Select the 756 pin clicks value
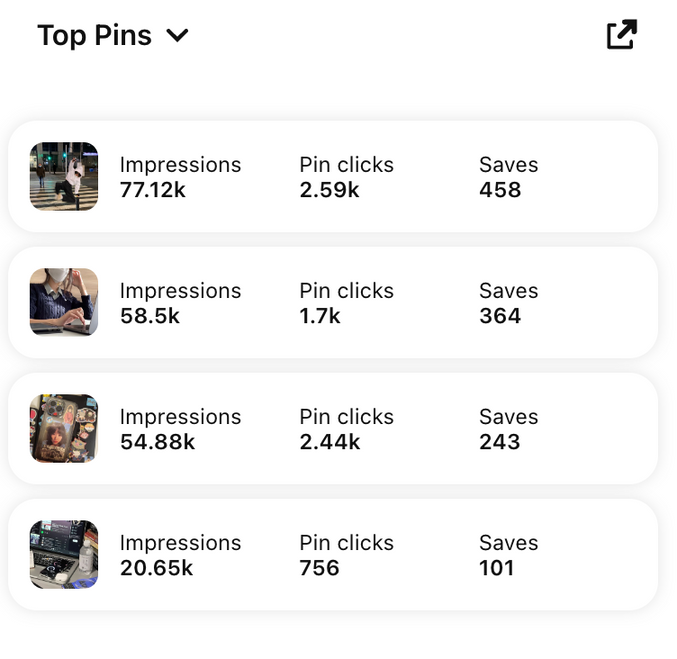Screen dimensions: 677x659 [320, 568]
